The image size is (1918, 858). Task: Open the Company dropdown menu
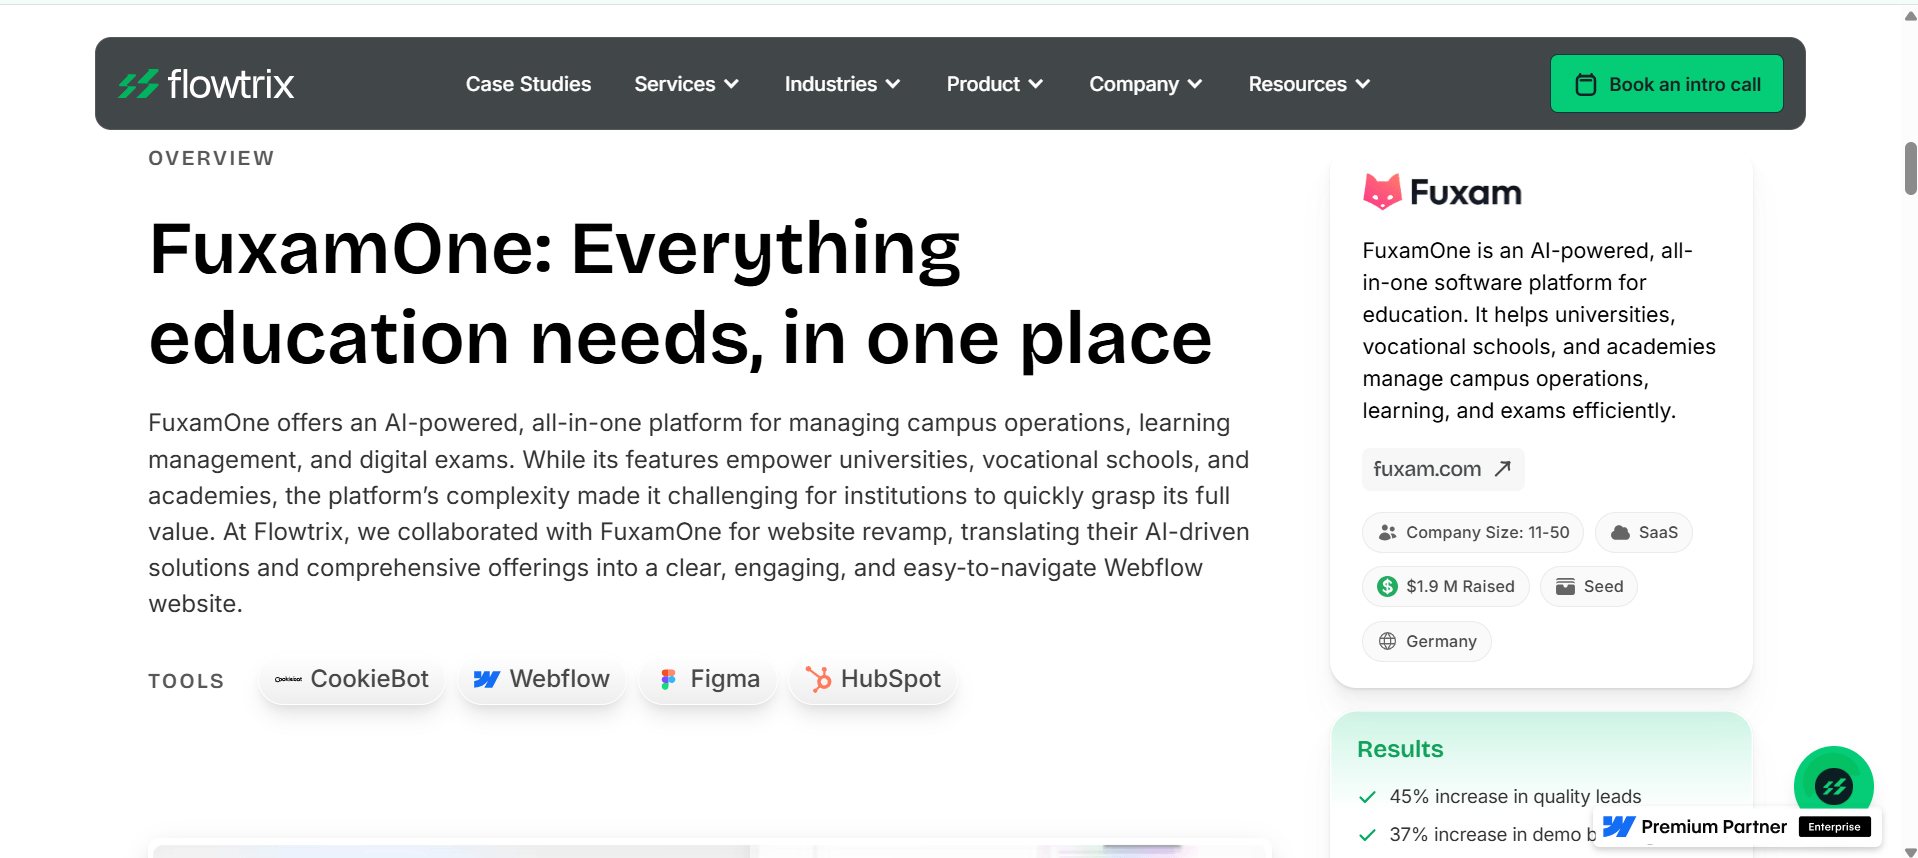1145,84
